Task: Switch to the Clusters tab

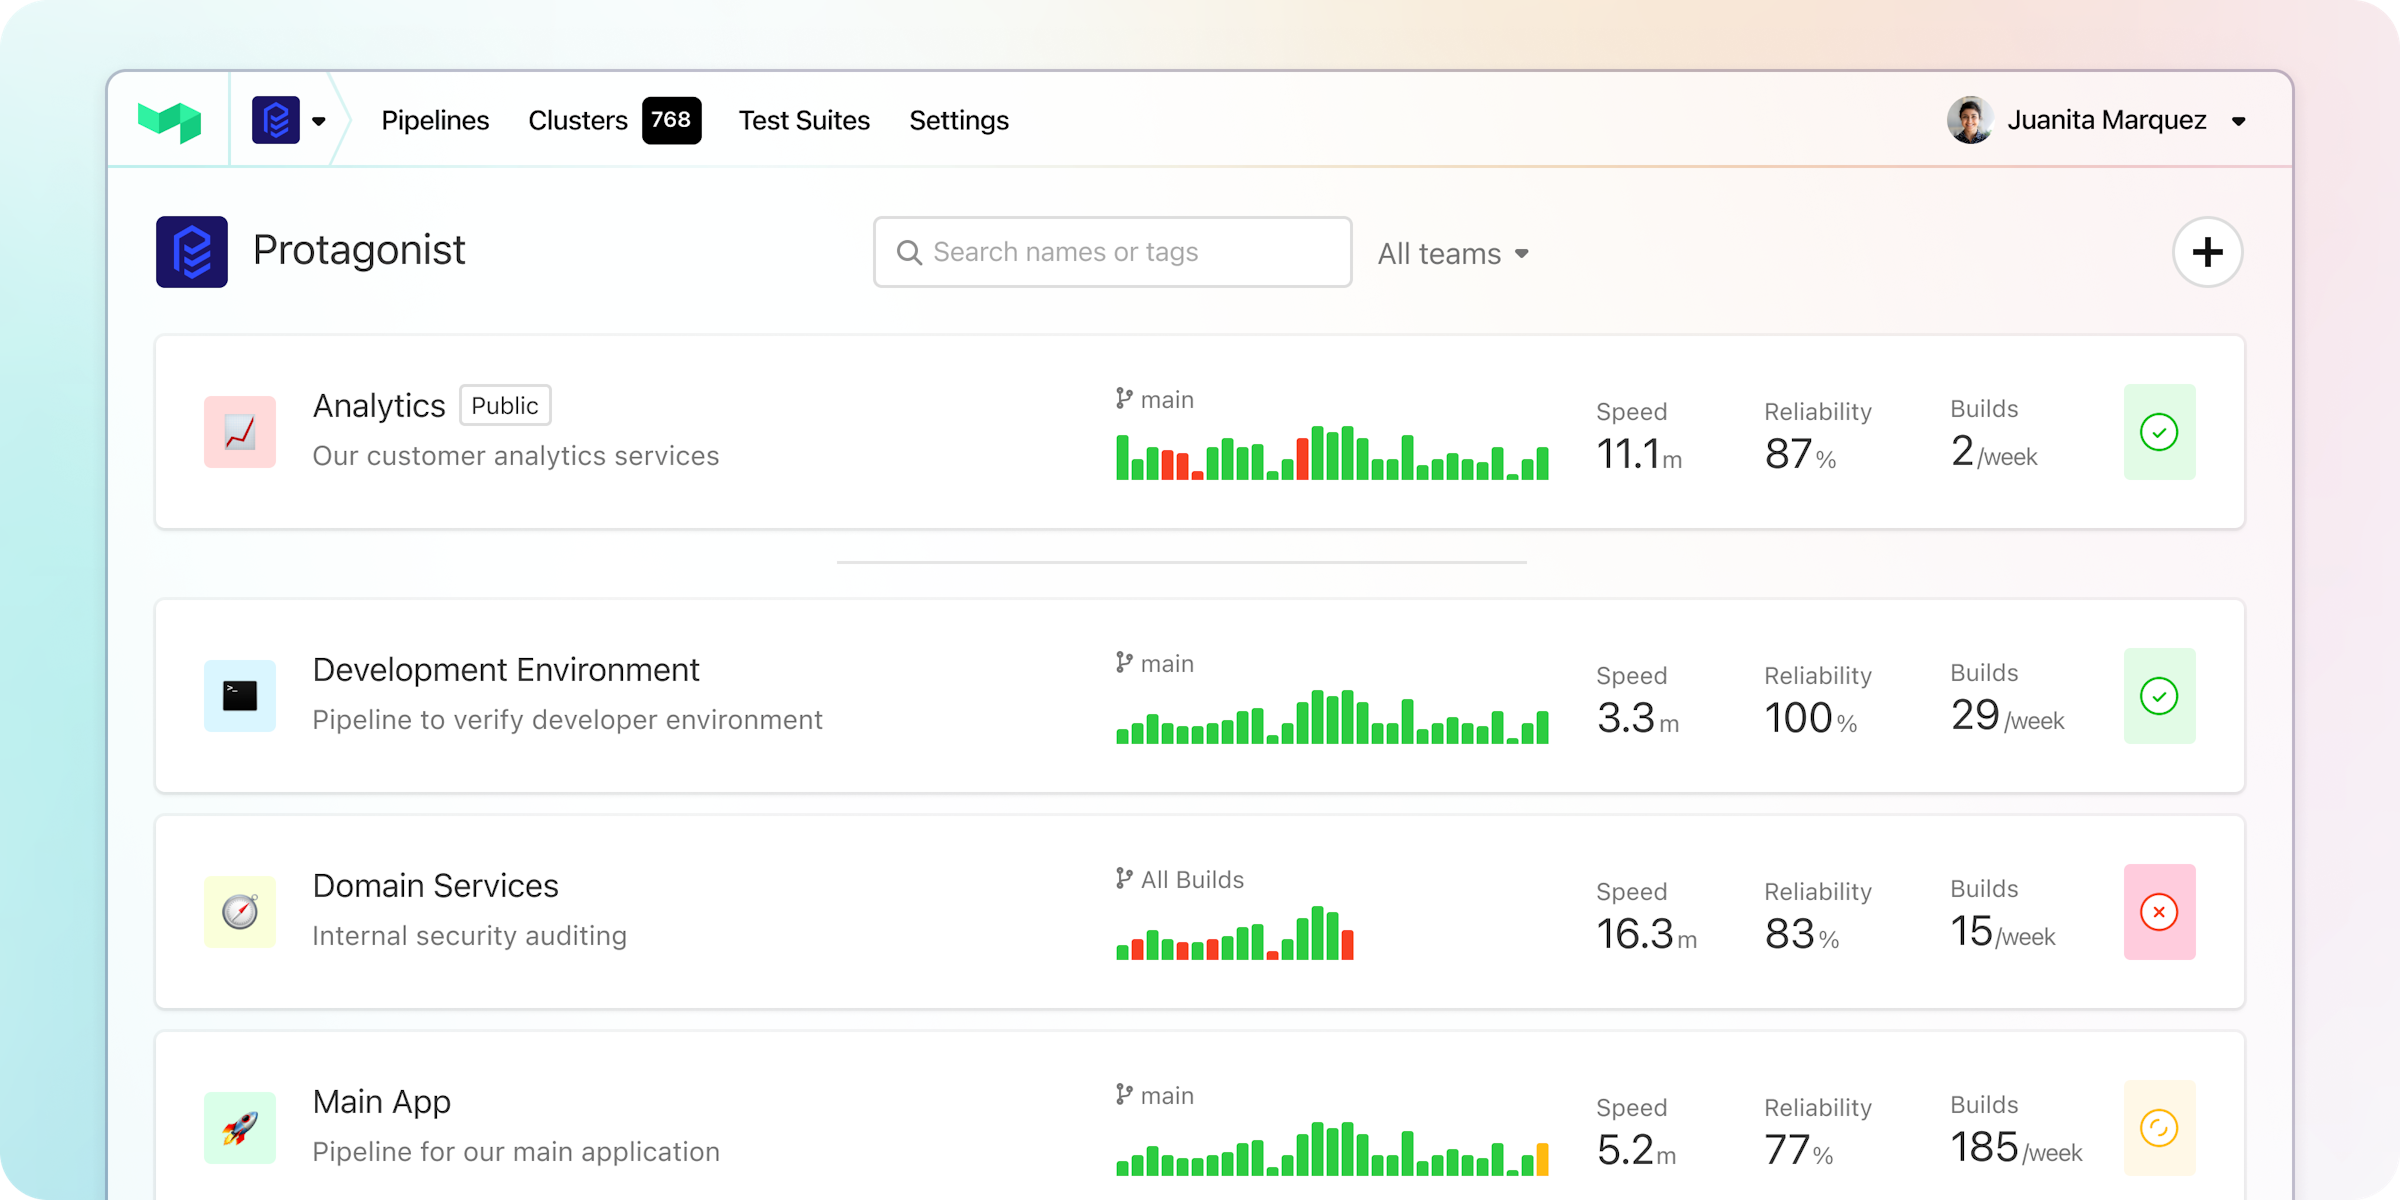Action: 577,120
